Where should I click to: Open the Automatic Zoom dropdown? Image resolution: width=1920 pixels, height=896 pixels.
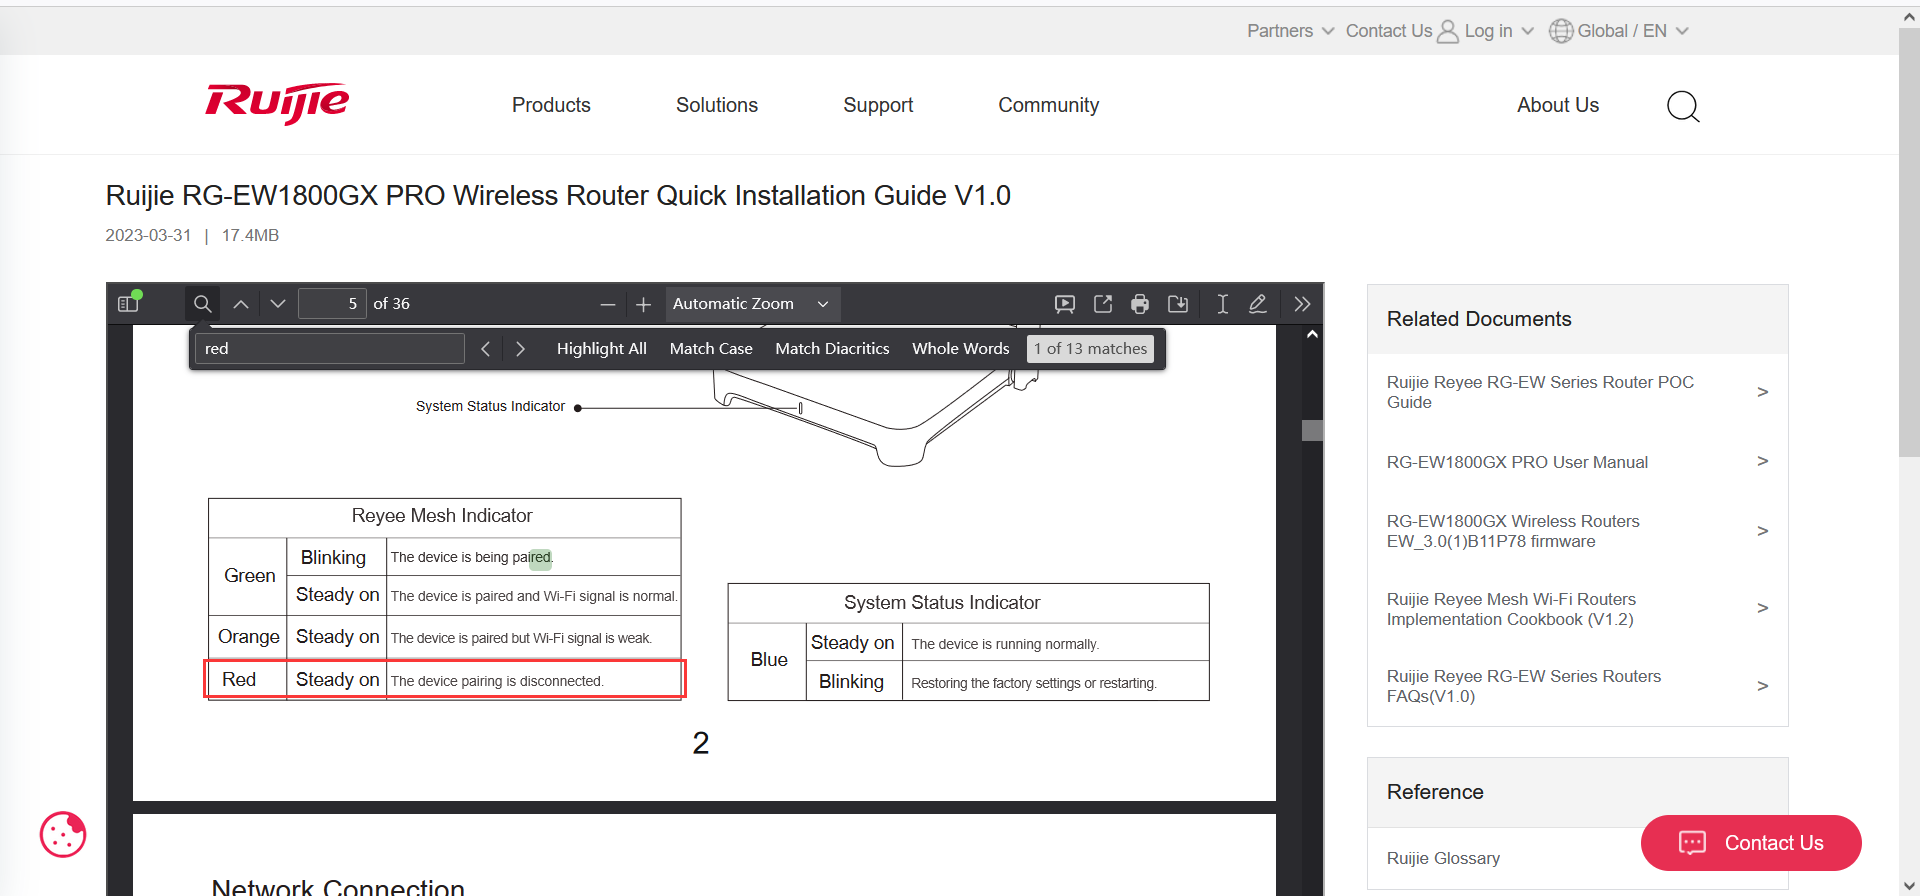(x=752, y=304)
